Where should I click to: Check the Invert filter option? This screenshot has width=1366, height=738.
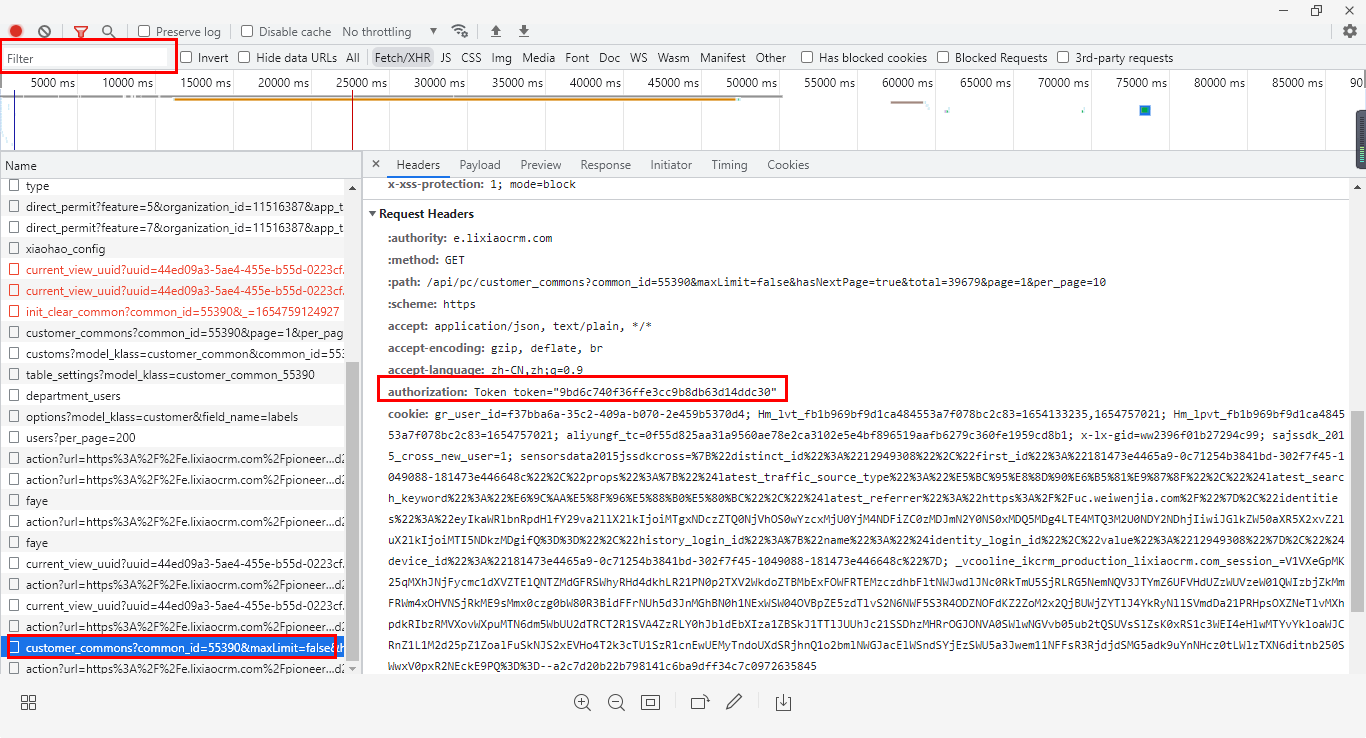click(x=186, y=57)
